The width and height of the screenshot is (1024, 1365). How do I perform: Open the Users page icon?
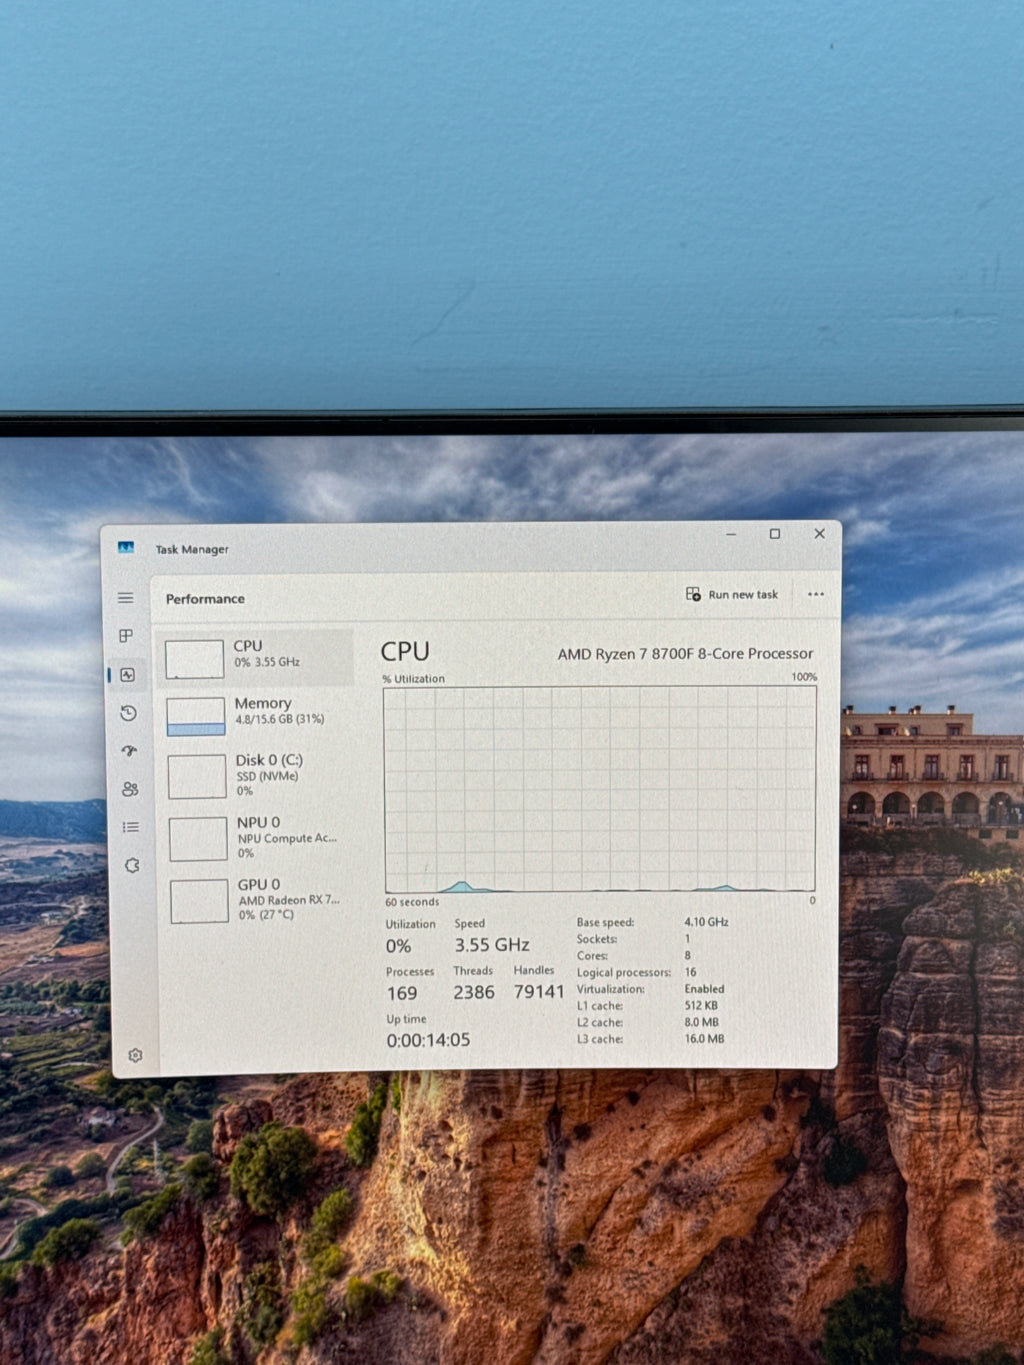[x=130, y=789]
